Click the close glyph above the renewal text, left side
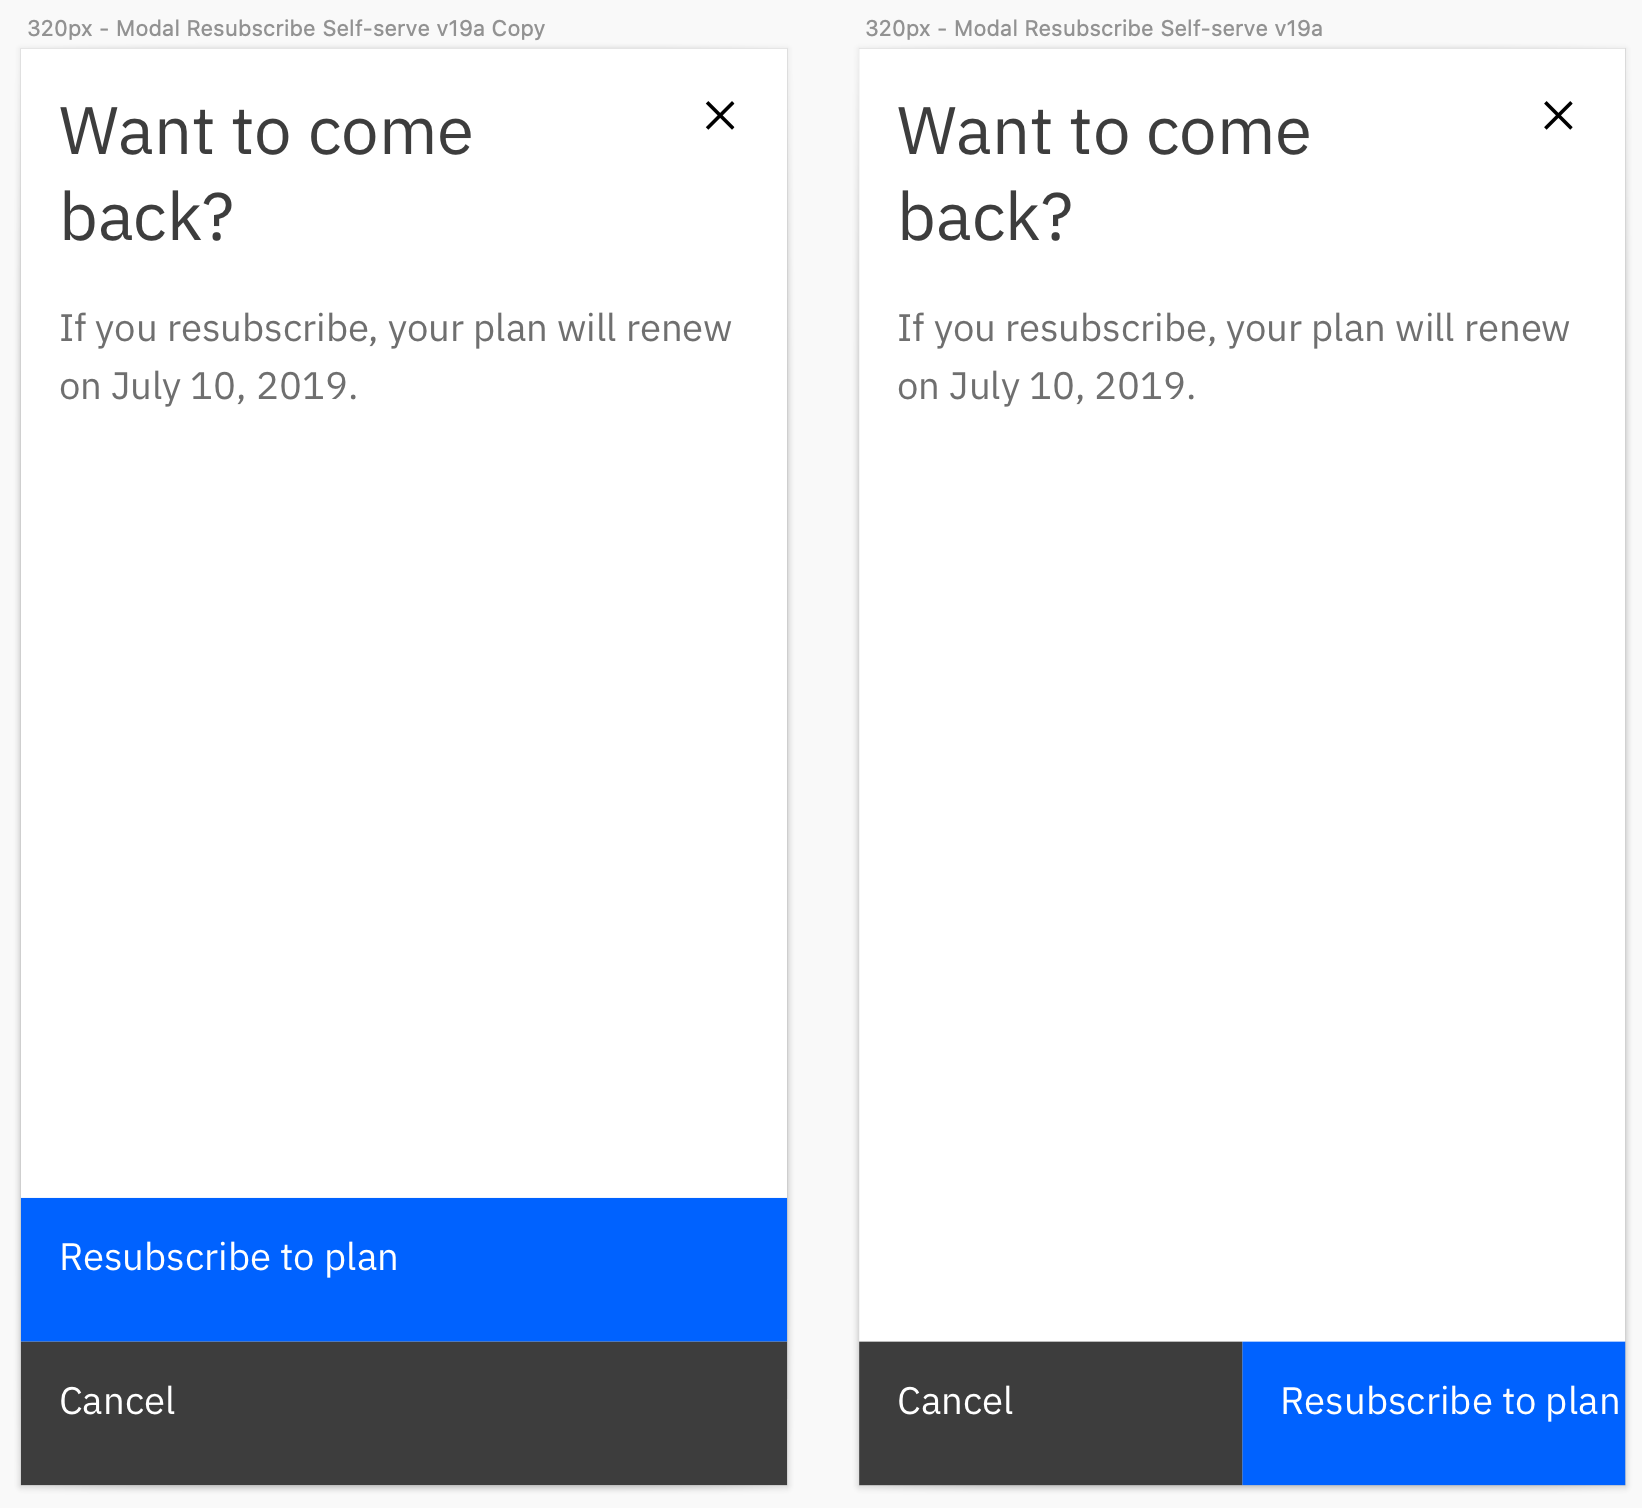Viewport: 1642px width, 1508px height. (720, 116)
